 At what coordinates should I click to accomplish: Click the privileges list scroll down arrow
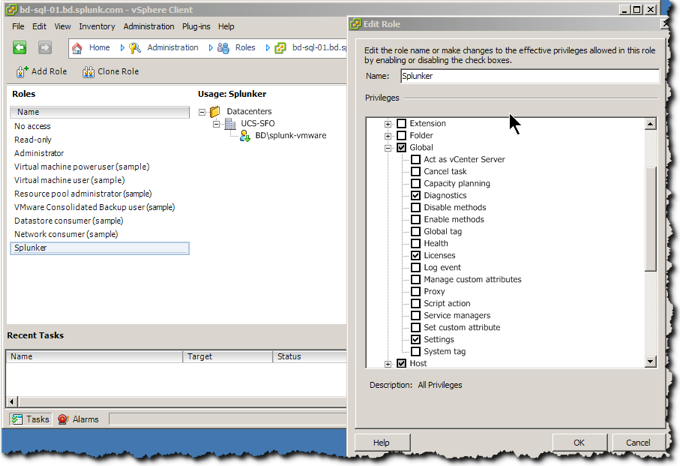[x=650, y=361]
